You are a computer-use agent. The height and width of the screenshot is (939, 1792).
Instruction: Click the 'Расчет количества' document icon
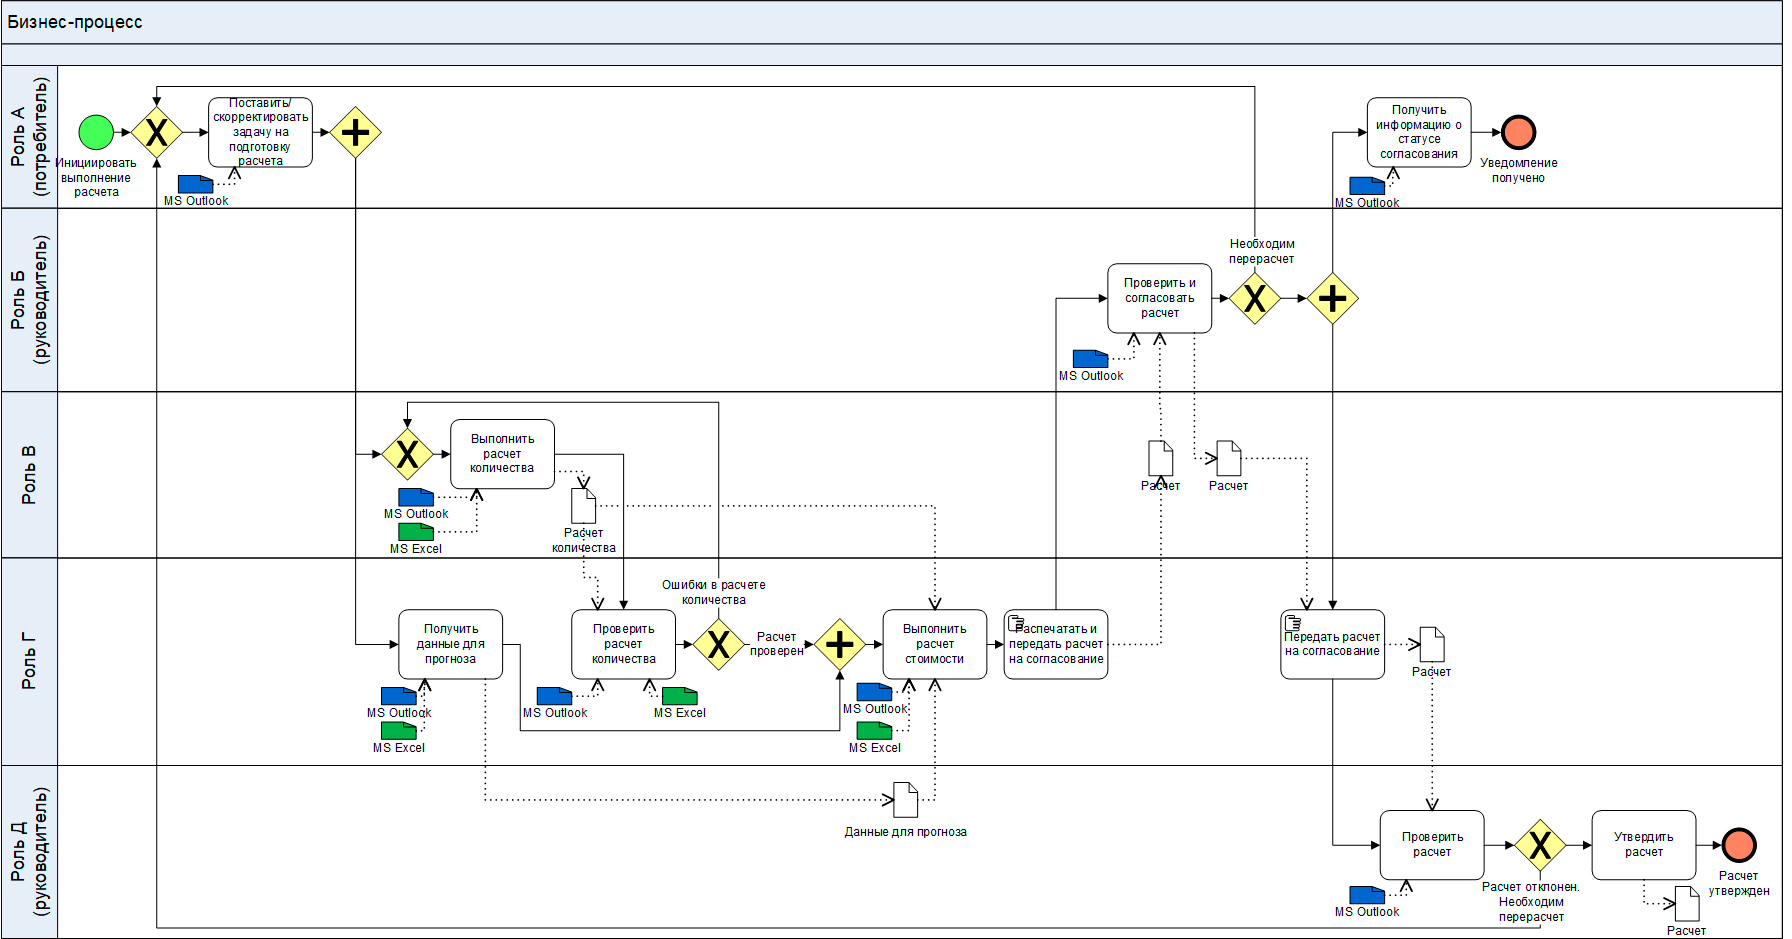point(583,506)
